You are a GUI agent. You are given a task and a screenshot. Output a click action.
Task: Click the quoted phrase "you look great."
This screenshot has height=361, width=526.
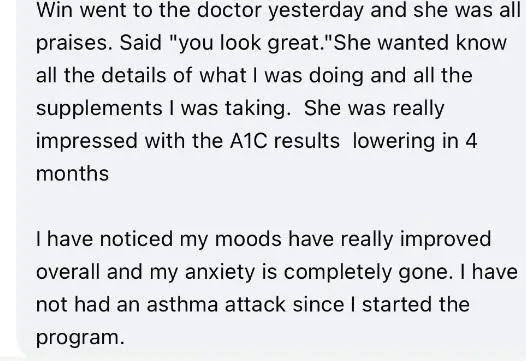pos(248,44)
